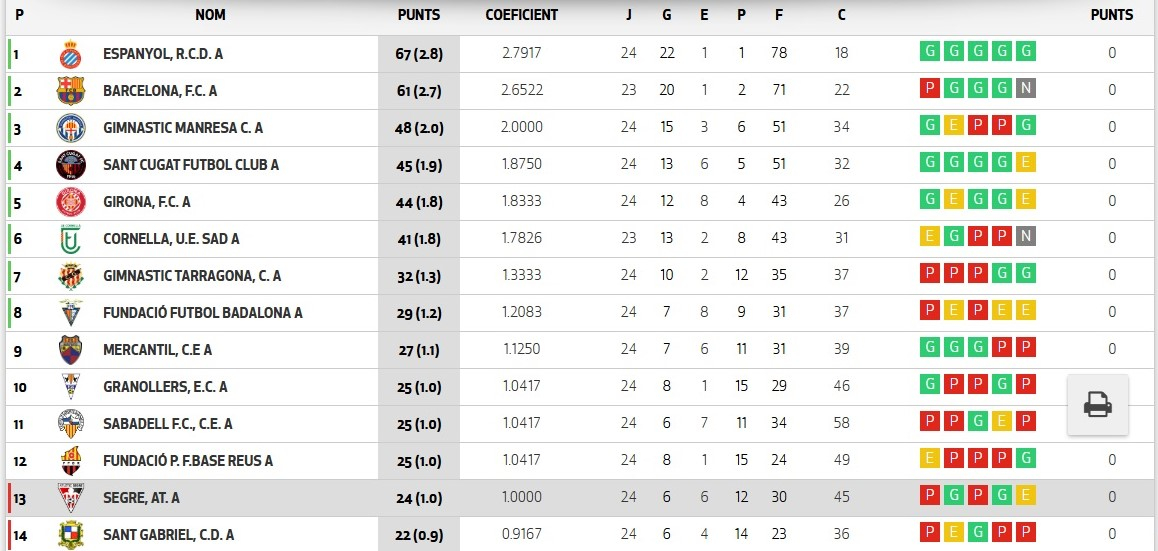Click the Girona F.C. club crest
This screenshot has width=1158, height=551.
coord(70,202)
